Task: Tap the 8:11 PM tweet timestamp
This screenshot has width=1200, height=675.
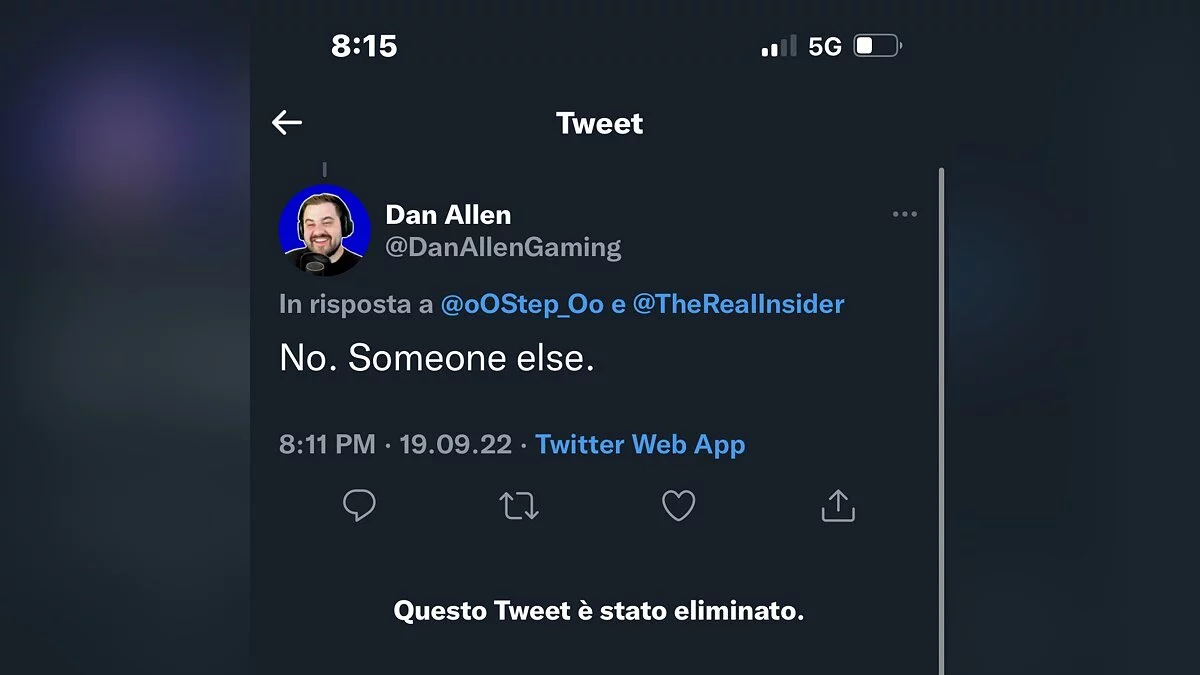Action: pyautogui.click(x=327, y=444)
